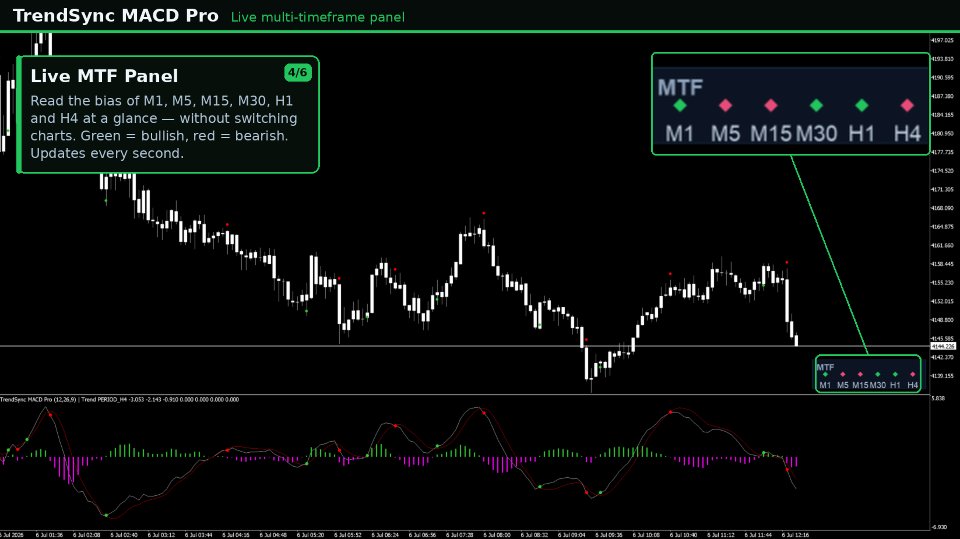This screenshot has height=539, width=960.
Task: Click the price axis label 4180.950
Action: (942, 134)
